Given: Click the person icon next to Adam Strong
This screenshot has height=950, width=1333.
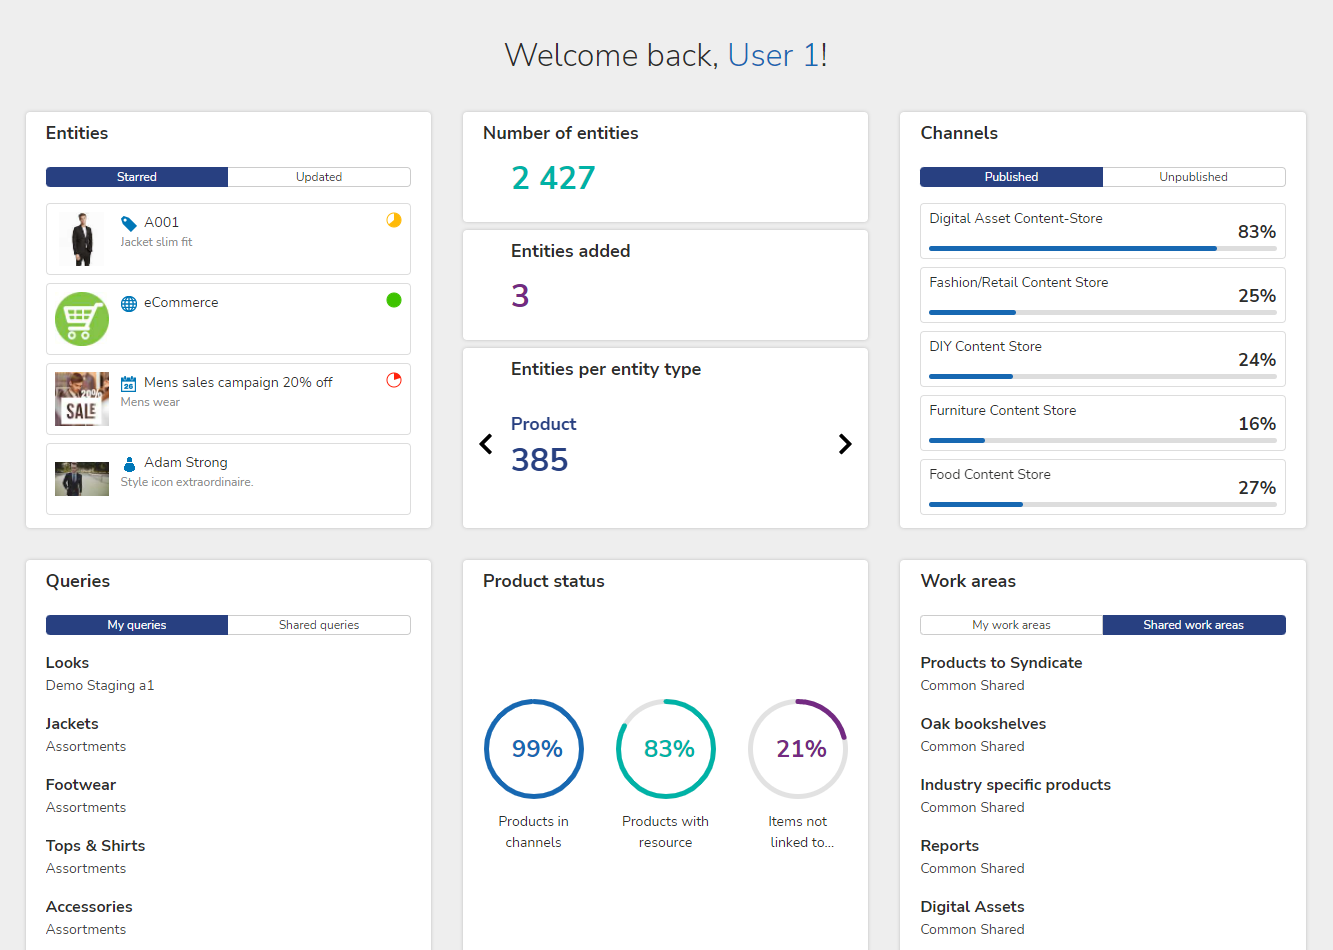Looking at the screenshot, I should [129, 463].
